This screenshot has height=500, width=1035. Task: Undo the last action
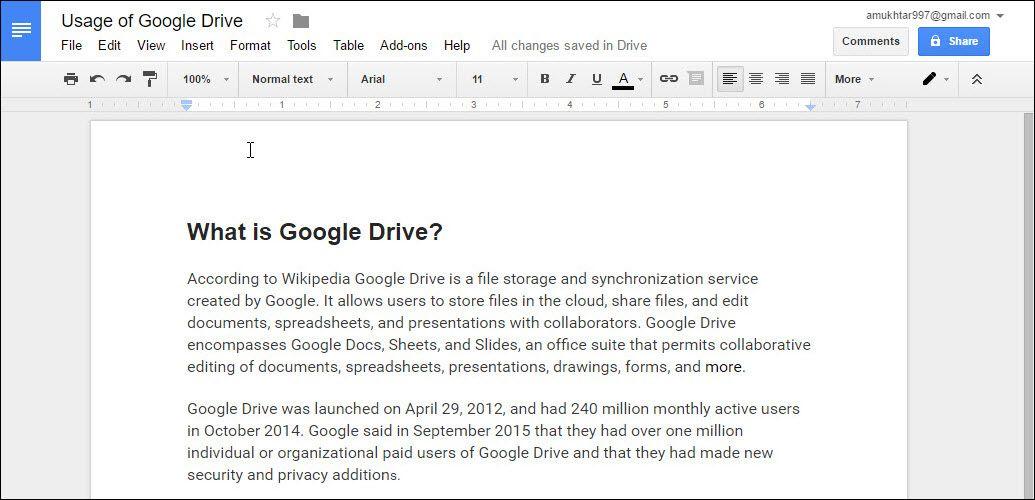(97, 79)
